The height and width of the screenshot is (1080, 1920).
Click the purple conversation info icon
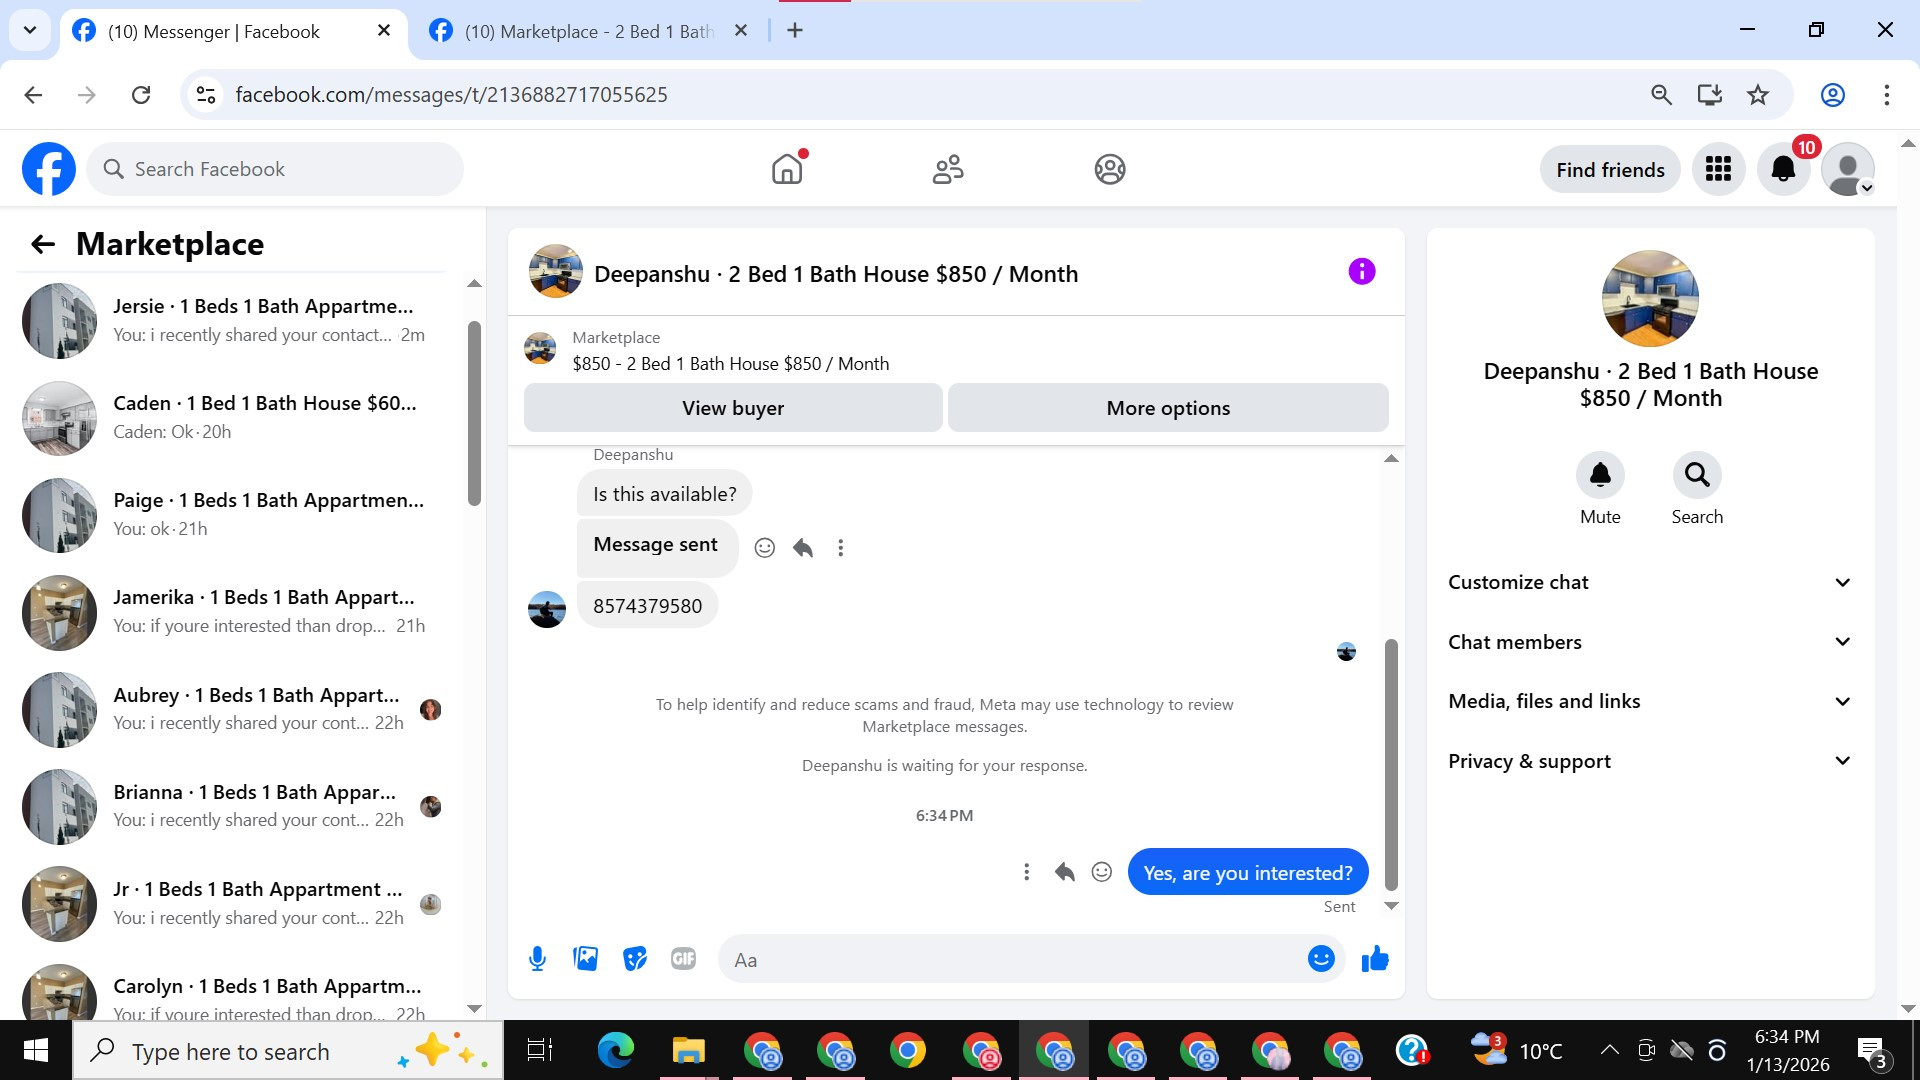[1361, 272]
